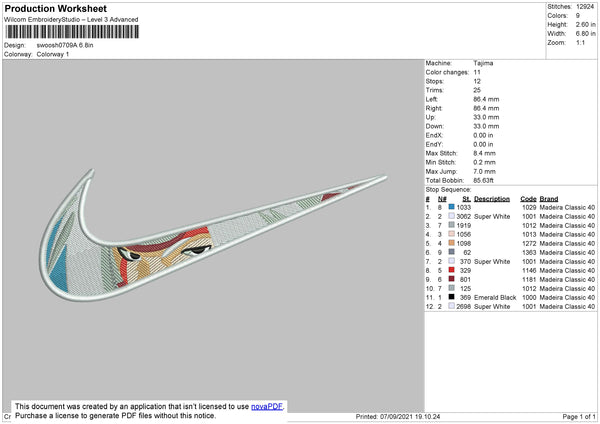
Task: Click the Stop Sequence heading
Action: click(448, 190)
